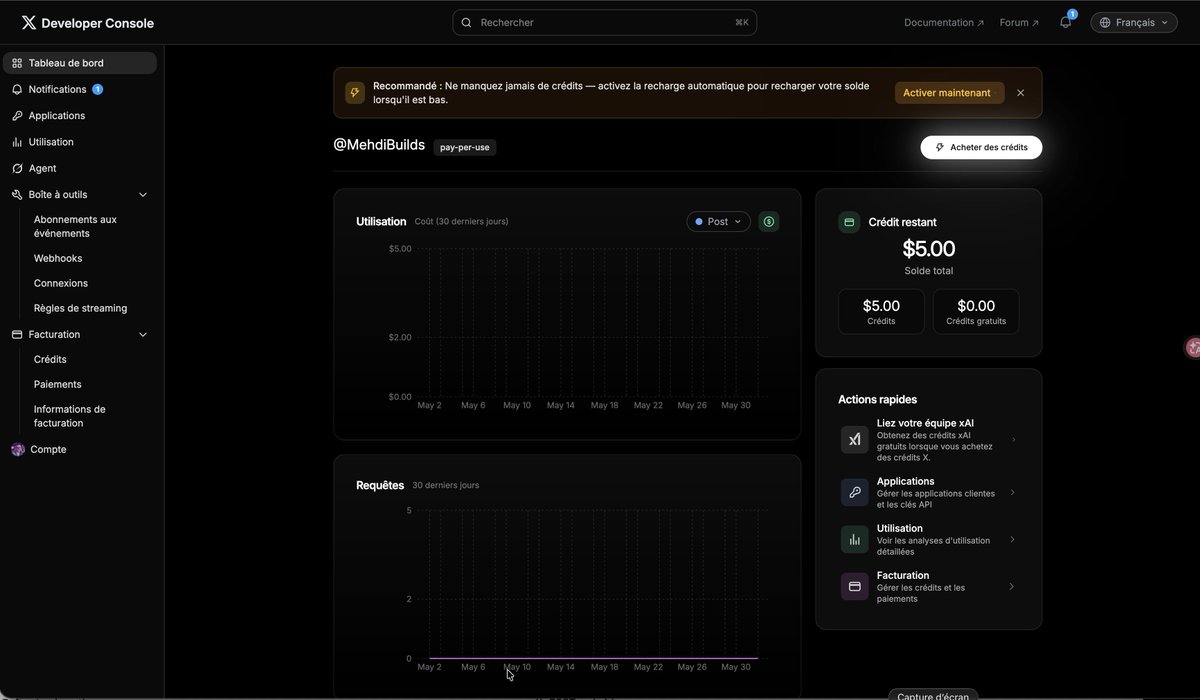Click the chart icon of Utilisation quick action
The image size is (1200, 700).
click(x=855, y=540)
